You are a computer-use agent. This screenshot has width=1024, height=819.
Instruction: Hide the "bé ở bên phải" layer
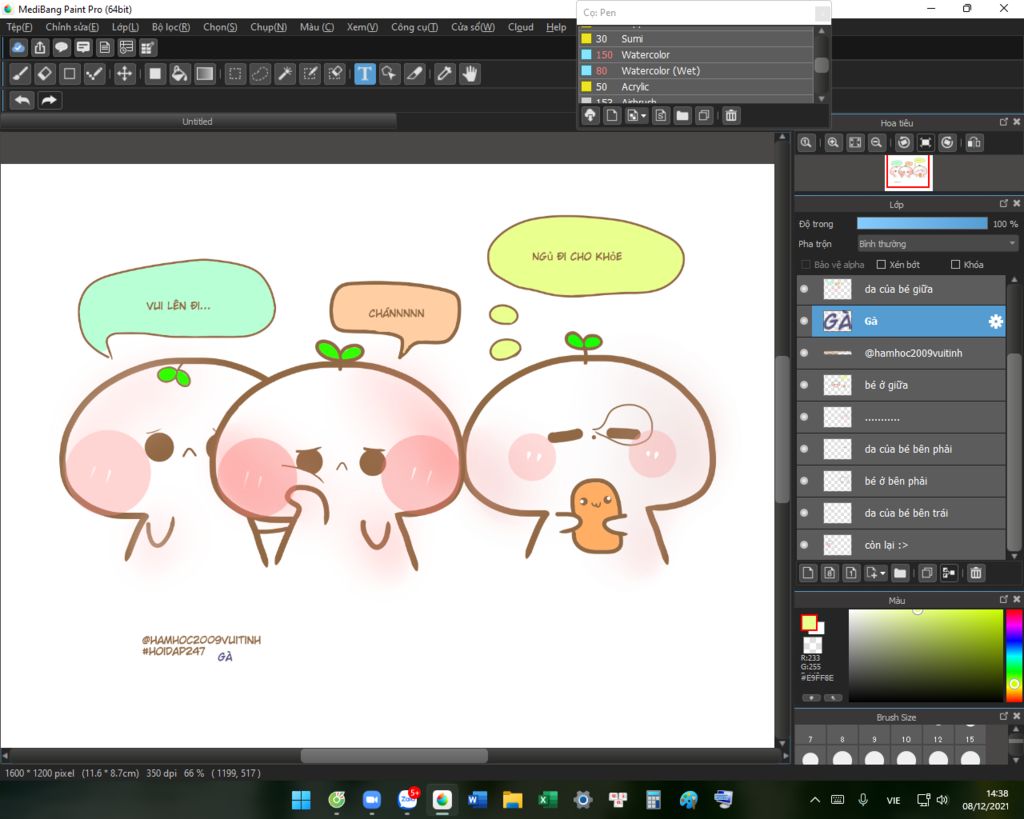tap(804, 481)
